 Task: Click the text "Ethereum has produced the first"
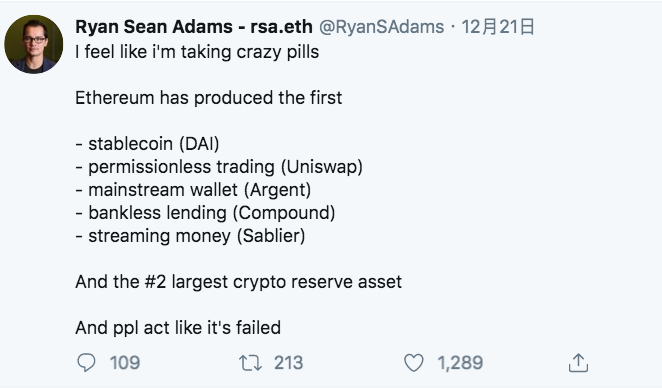tap(209, 98)
